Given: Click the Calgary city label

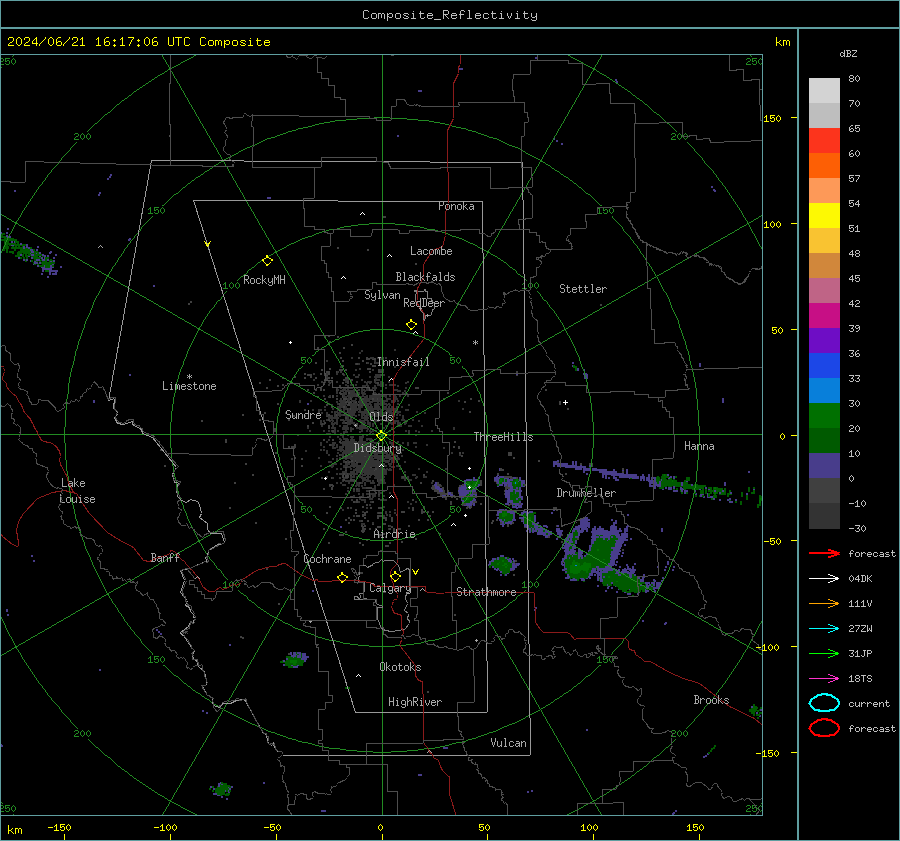Looking at the screenshot, I should (390, 588).
